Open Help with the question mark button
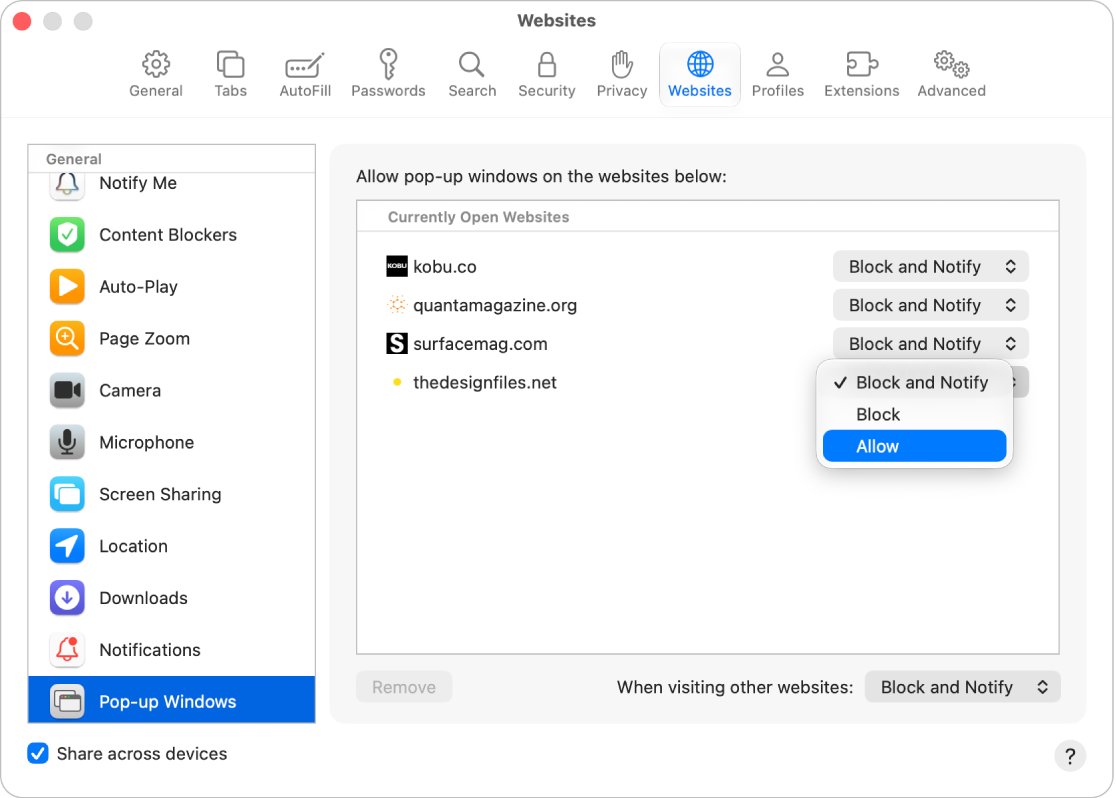The image size is (1116, 798). (1070, 756)
